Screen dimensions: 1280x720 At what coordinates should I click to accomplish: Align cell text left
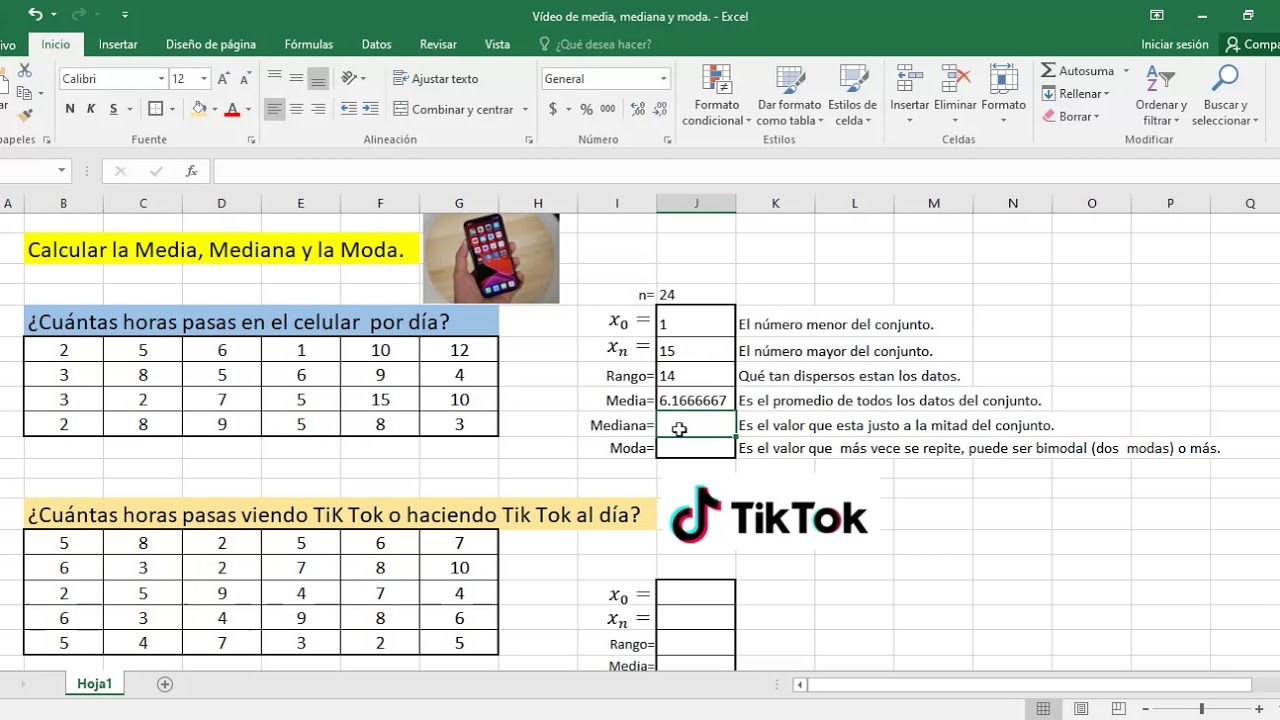coord(274,109)
